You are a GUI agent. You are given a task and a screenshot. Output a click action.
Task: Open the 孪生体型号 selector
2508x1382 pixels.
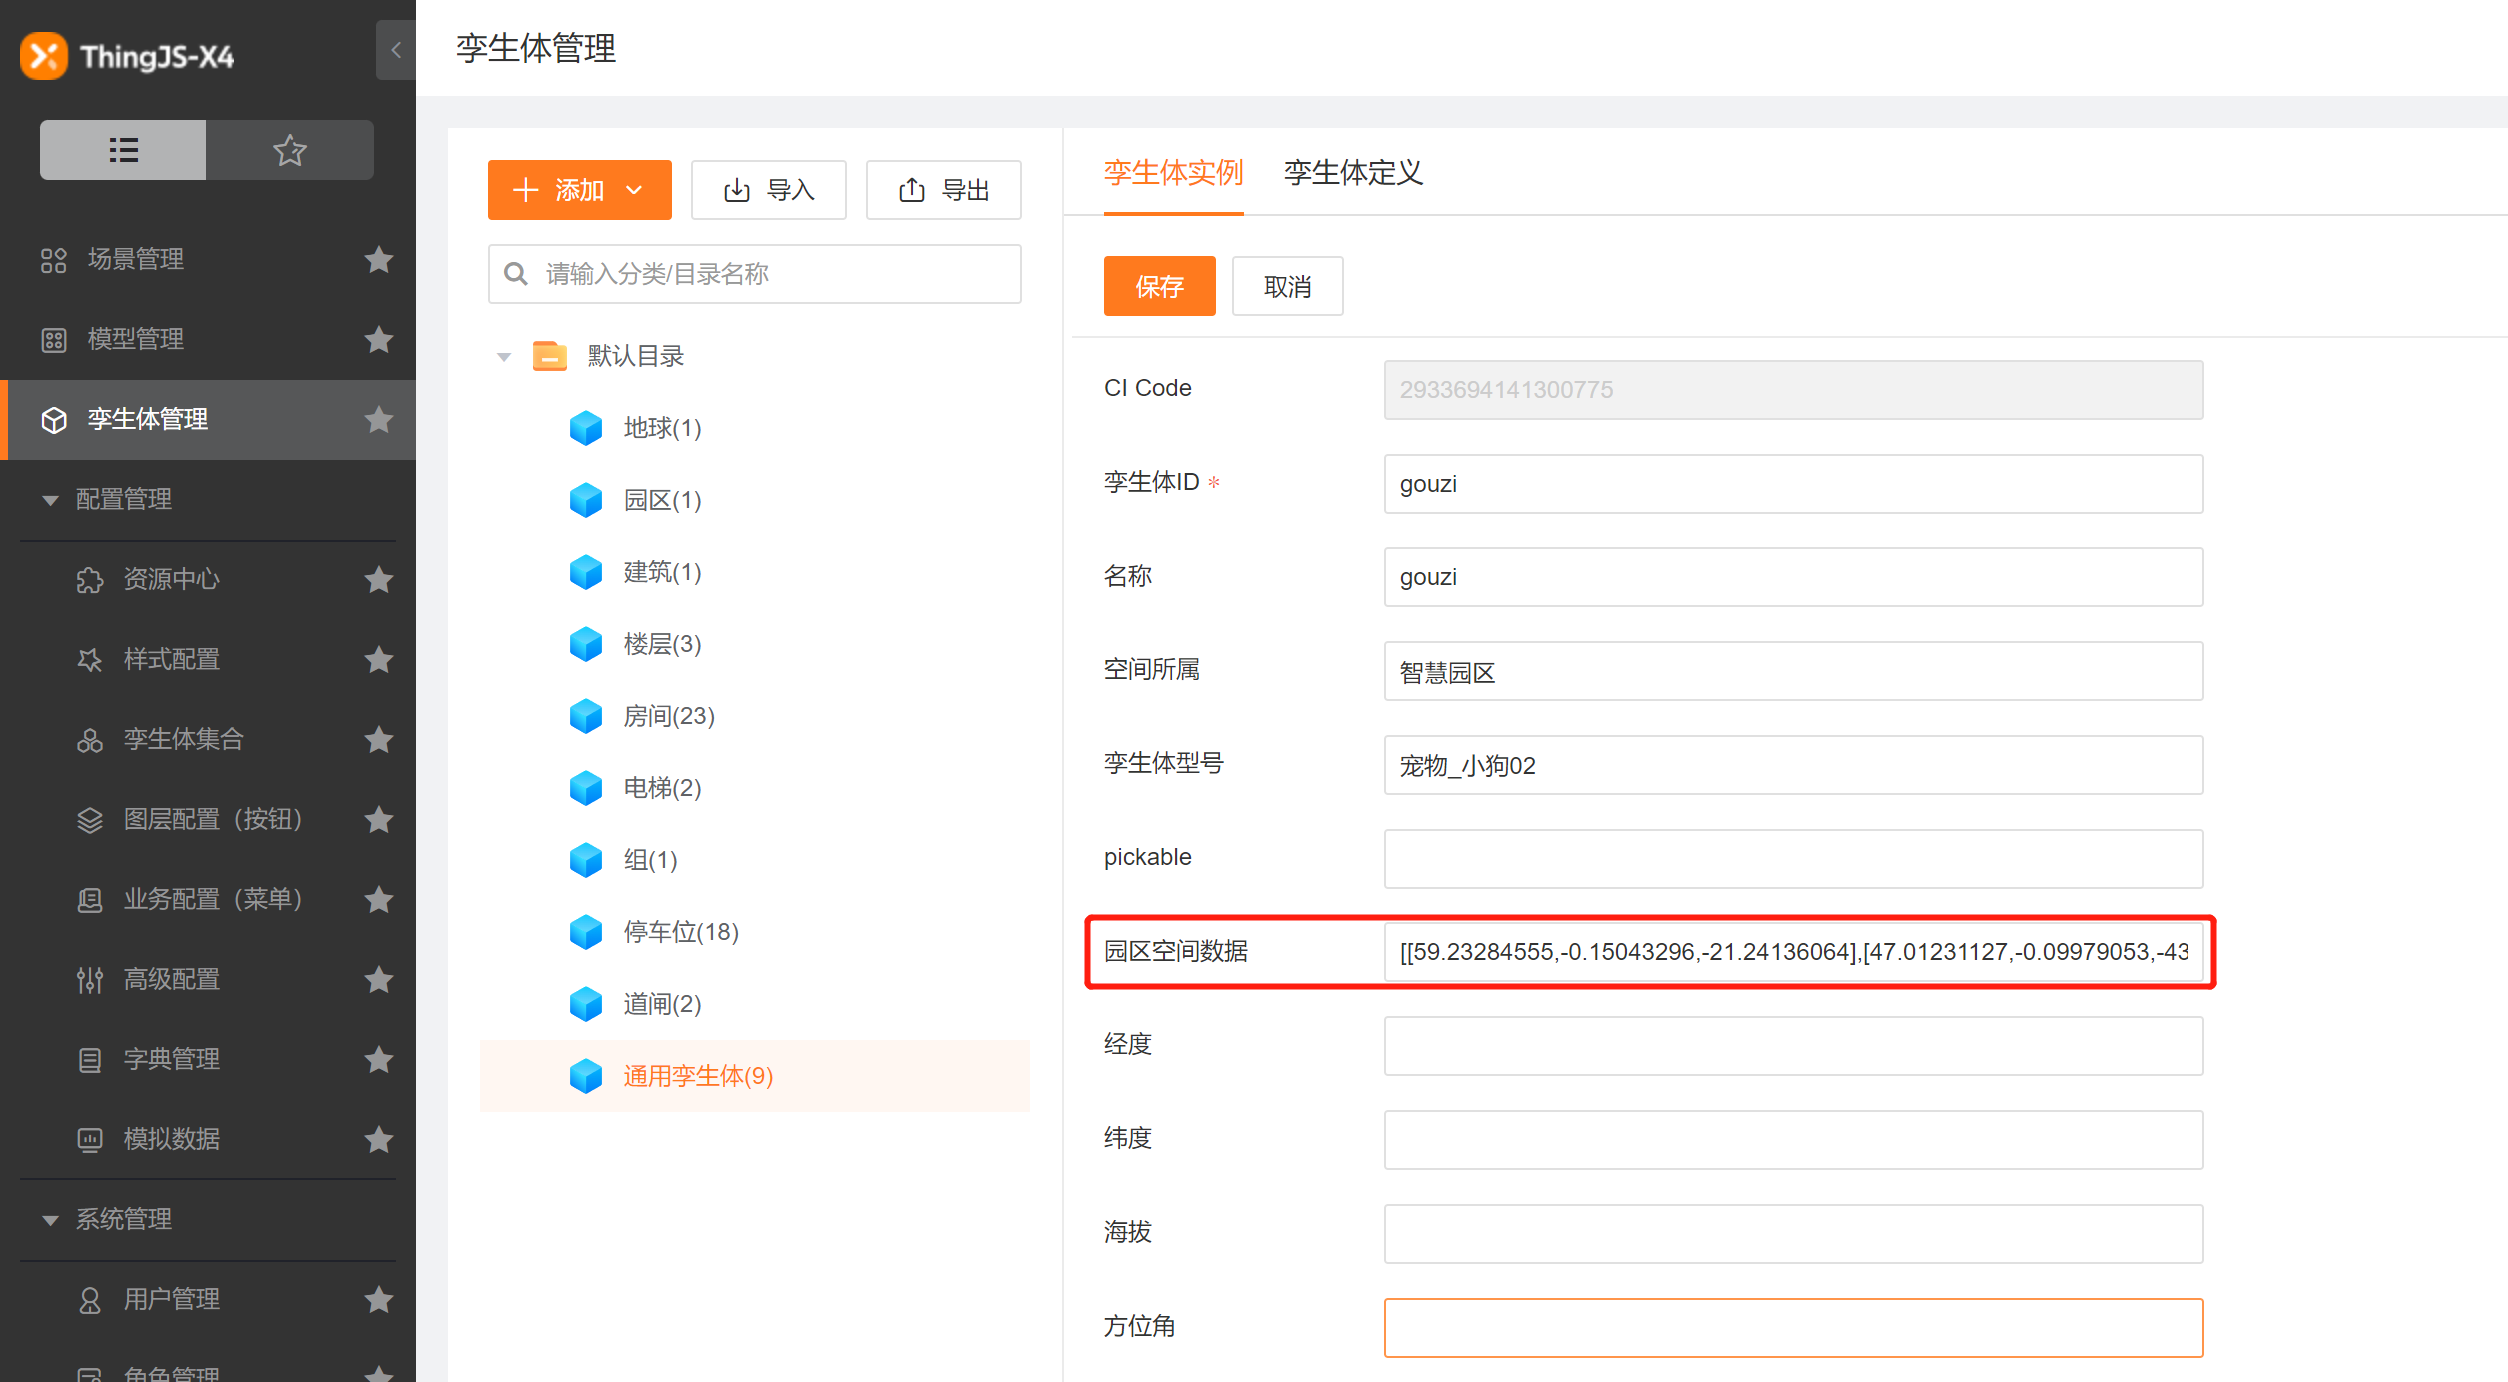[1794, 765]
